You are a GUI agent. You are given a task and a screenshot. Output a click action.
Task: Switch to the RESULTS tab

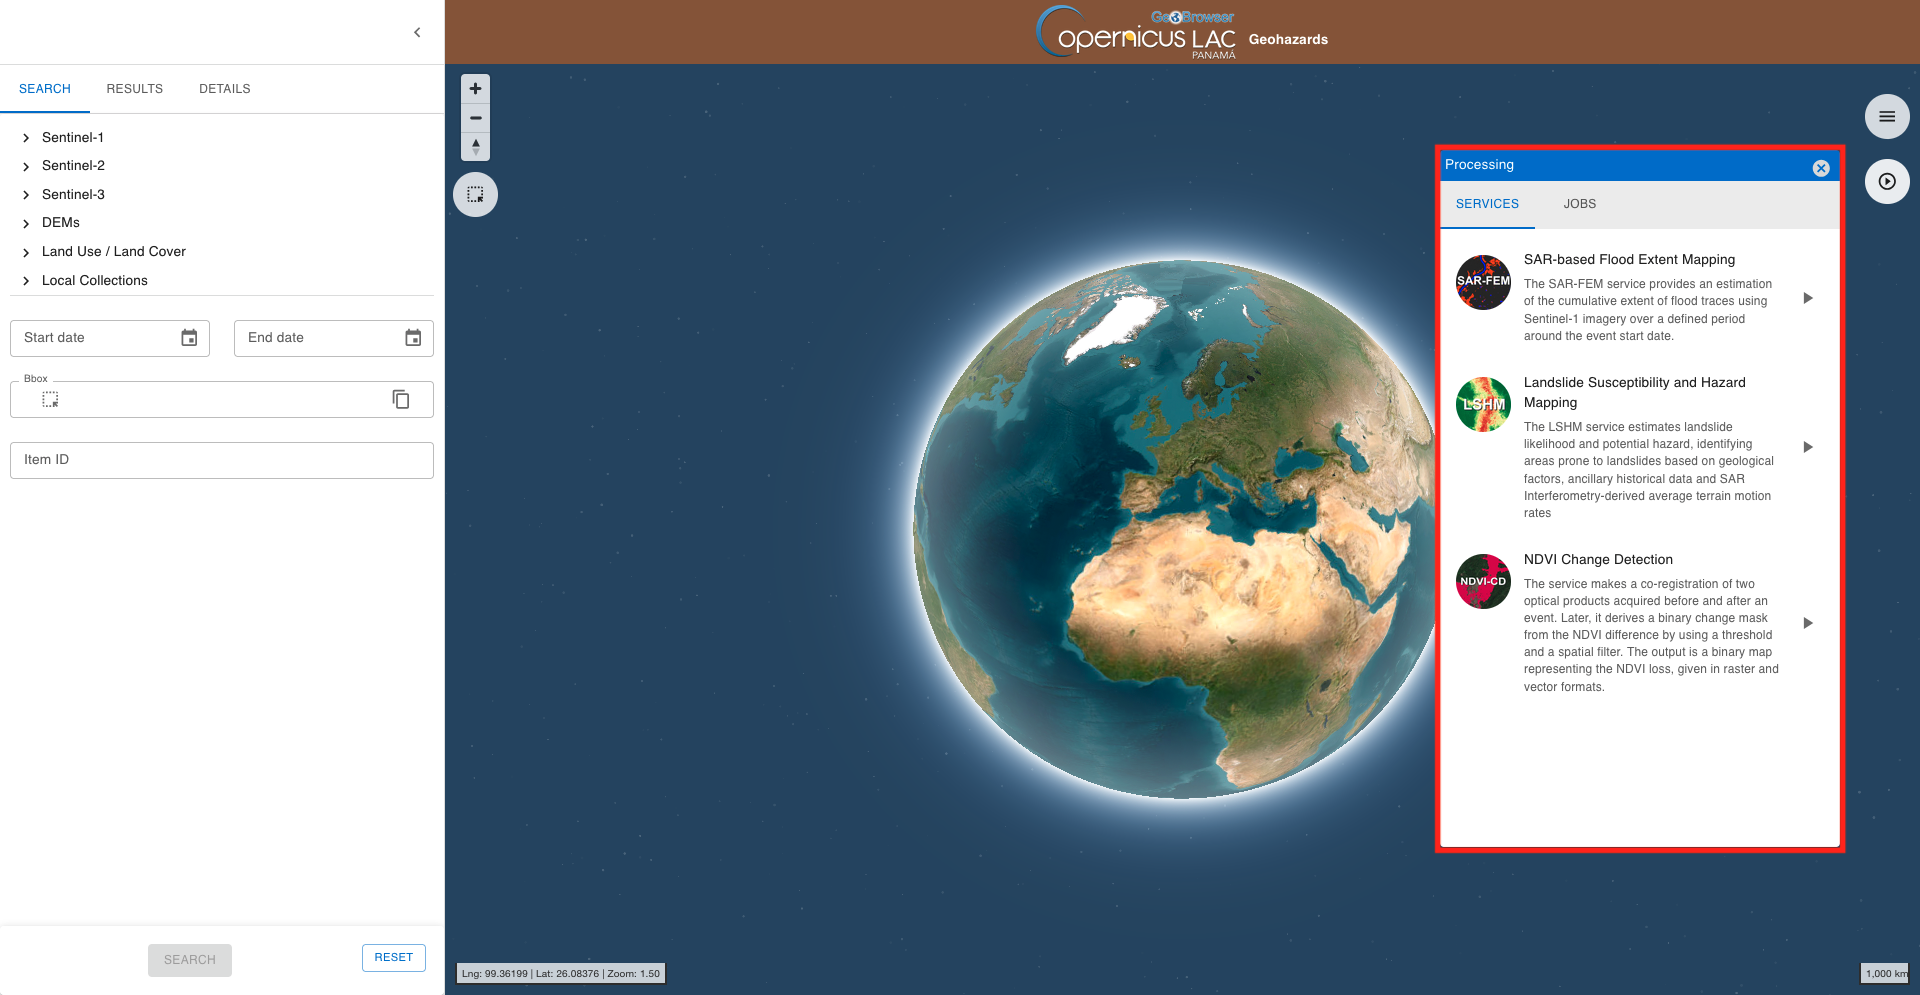point(134,89)
